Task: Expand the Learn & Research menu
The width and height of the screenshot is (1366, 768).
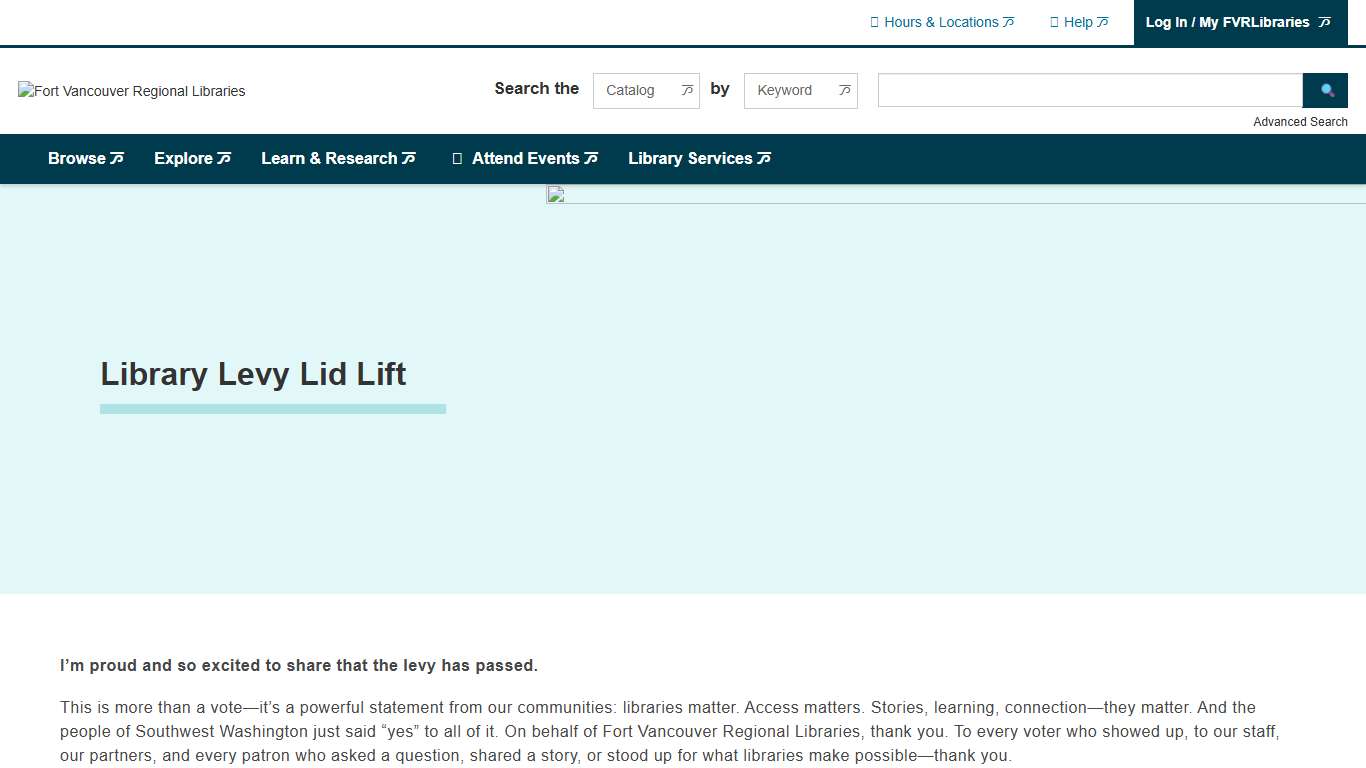Action: point(331,158)
